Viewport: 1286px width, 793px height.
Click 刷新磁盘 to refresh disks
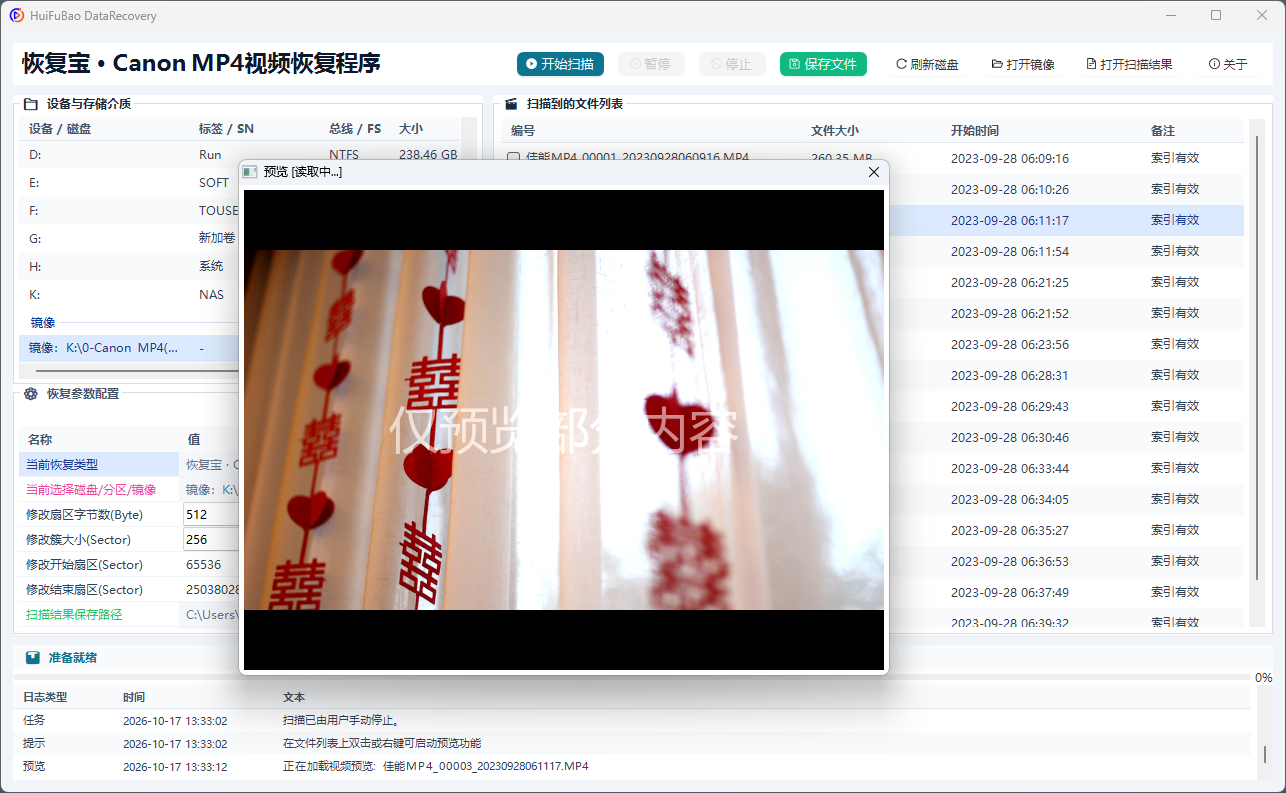[927, 64]
